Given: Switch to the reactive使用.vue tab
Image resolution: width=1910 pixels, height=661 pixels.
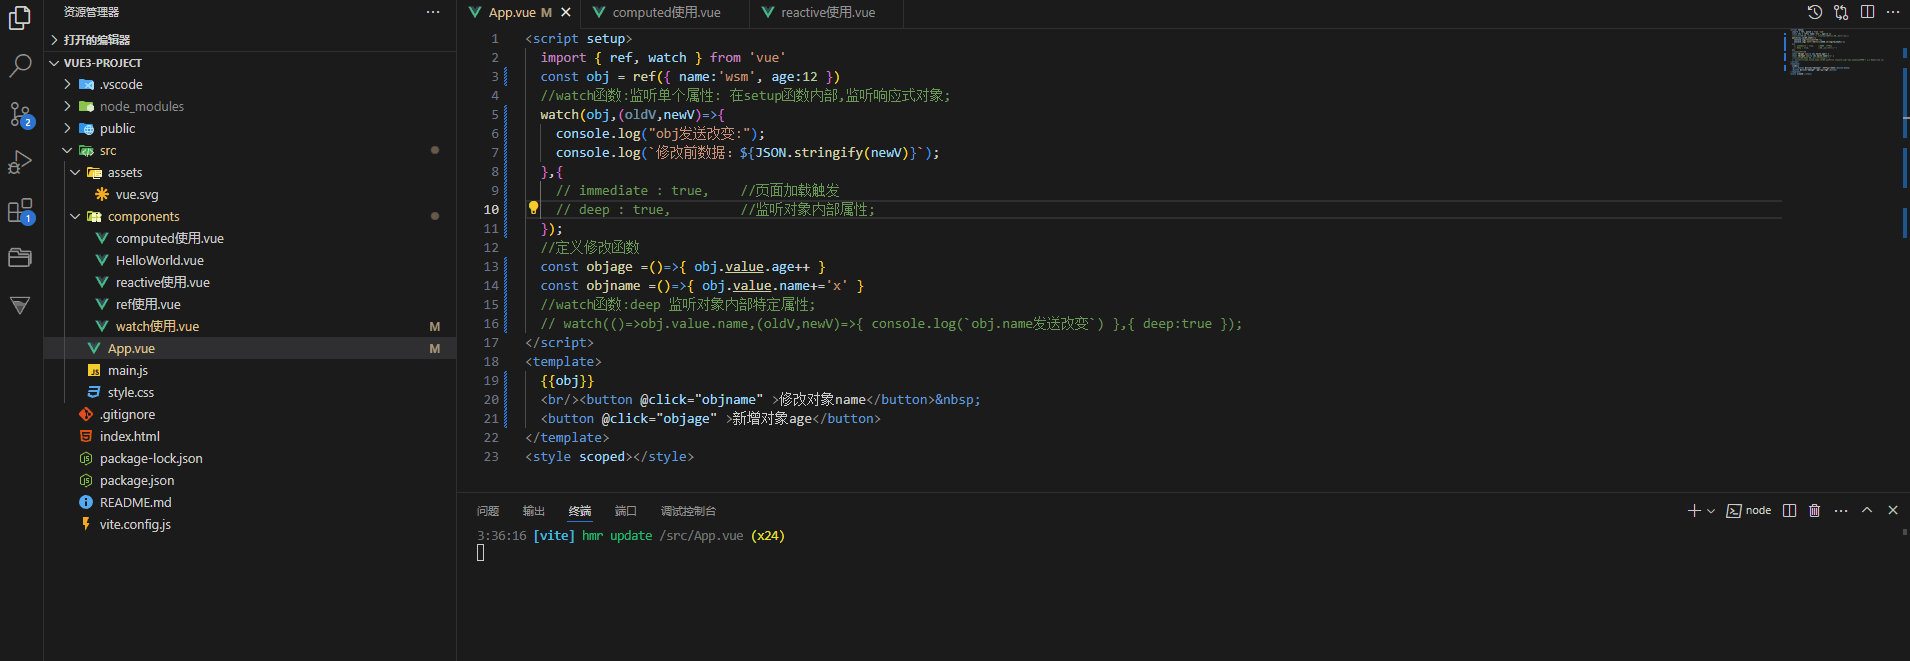Looking at the screenshot, I should tap(826, 12).
